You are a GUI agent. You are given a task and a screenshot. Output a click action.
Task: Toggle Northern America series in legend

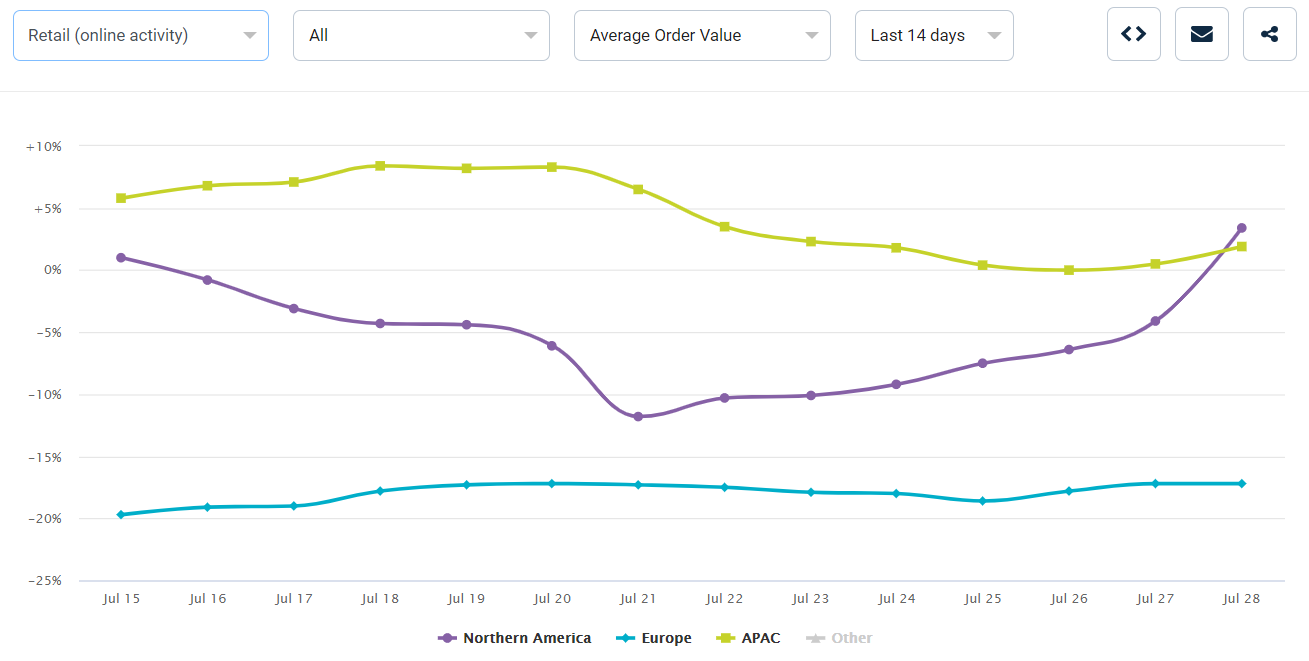tap(515, 638)
